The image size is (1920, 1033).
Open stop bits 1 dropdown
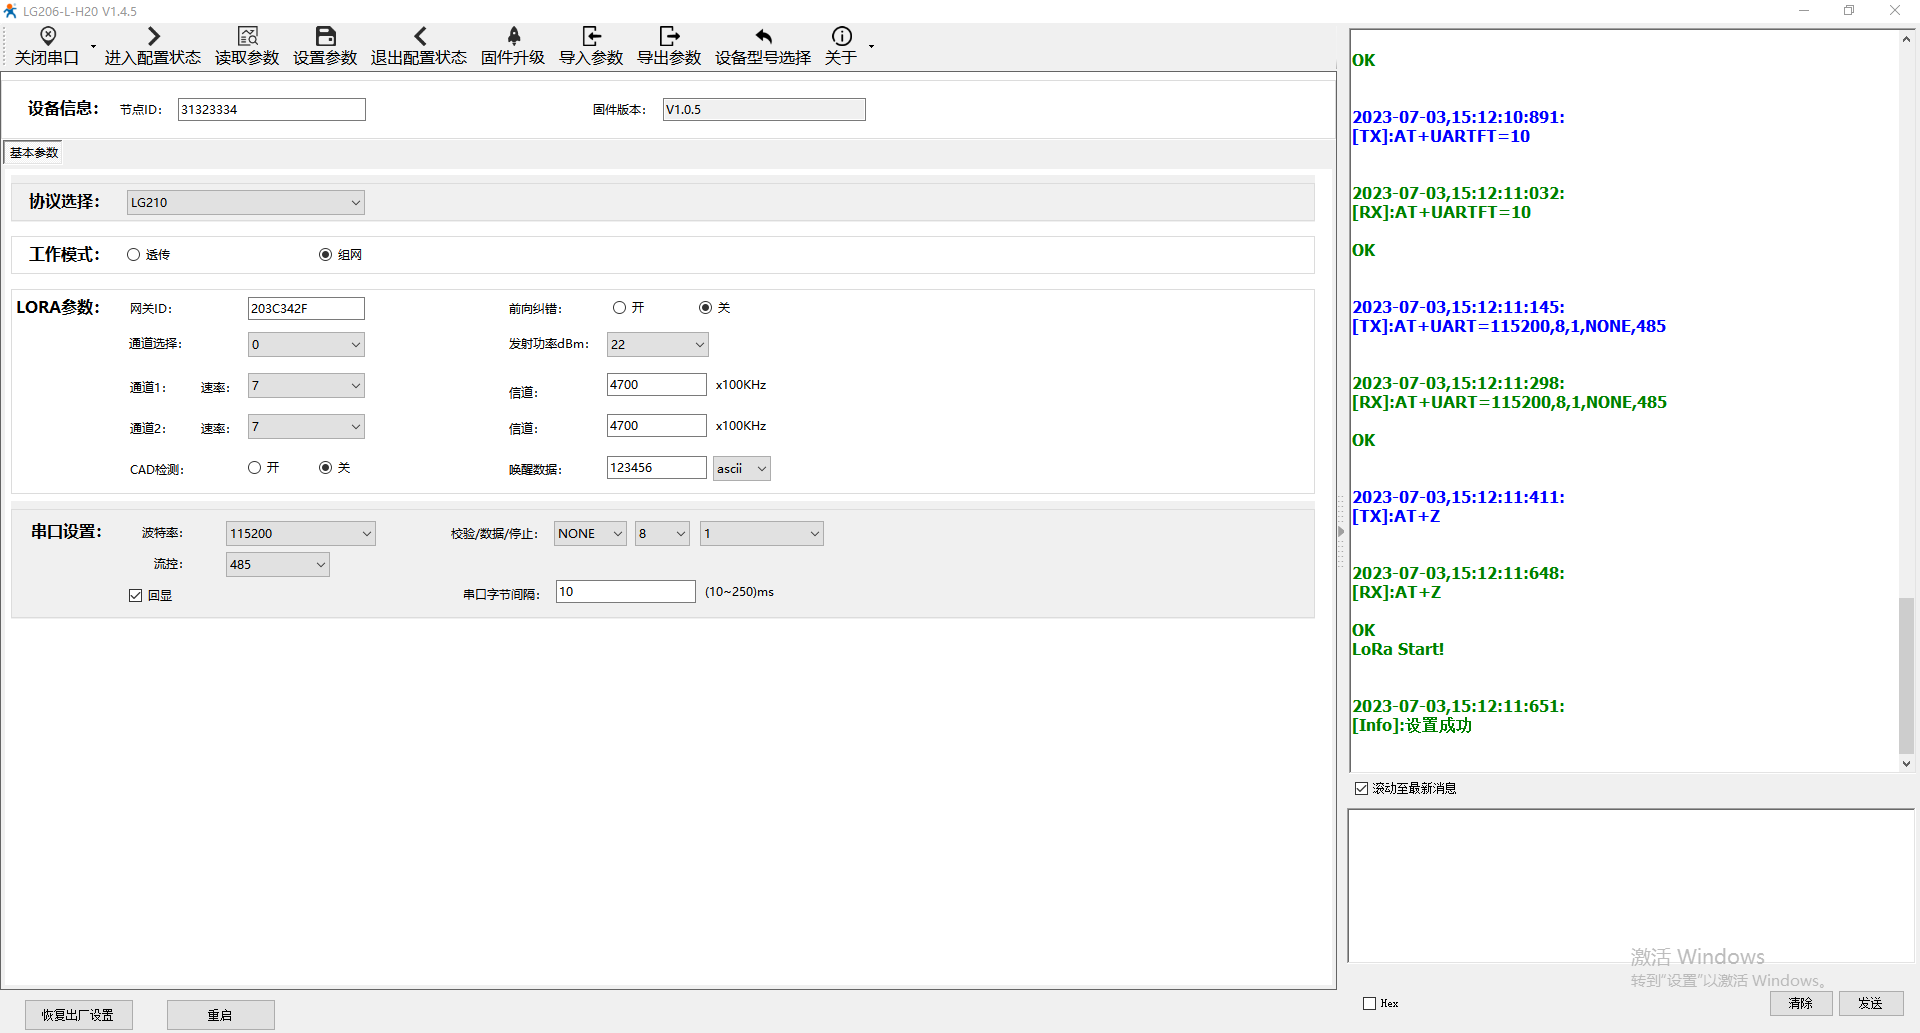pyautogui.click(x=761, y=534)
